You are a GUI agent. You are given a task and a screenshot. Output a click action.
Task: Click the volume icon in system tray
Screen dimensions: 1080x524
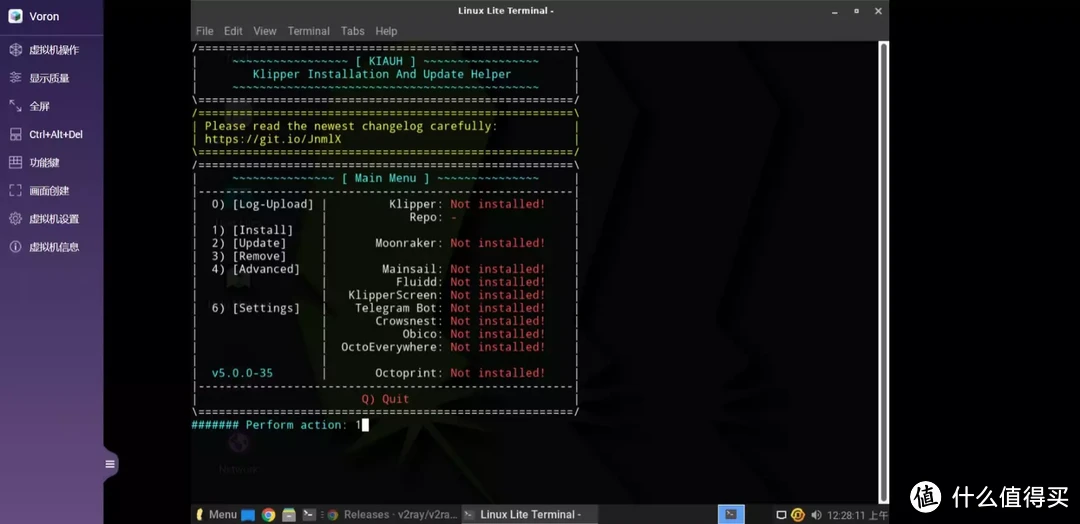[x=816, y=515]
